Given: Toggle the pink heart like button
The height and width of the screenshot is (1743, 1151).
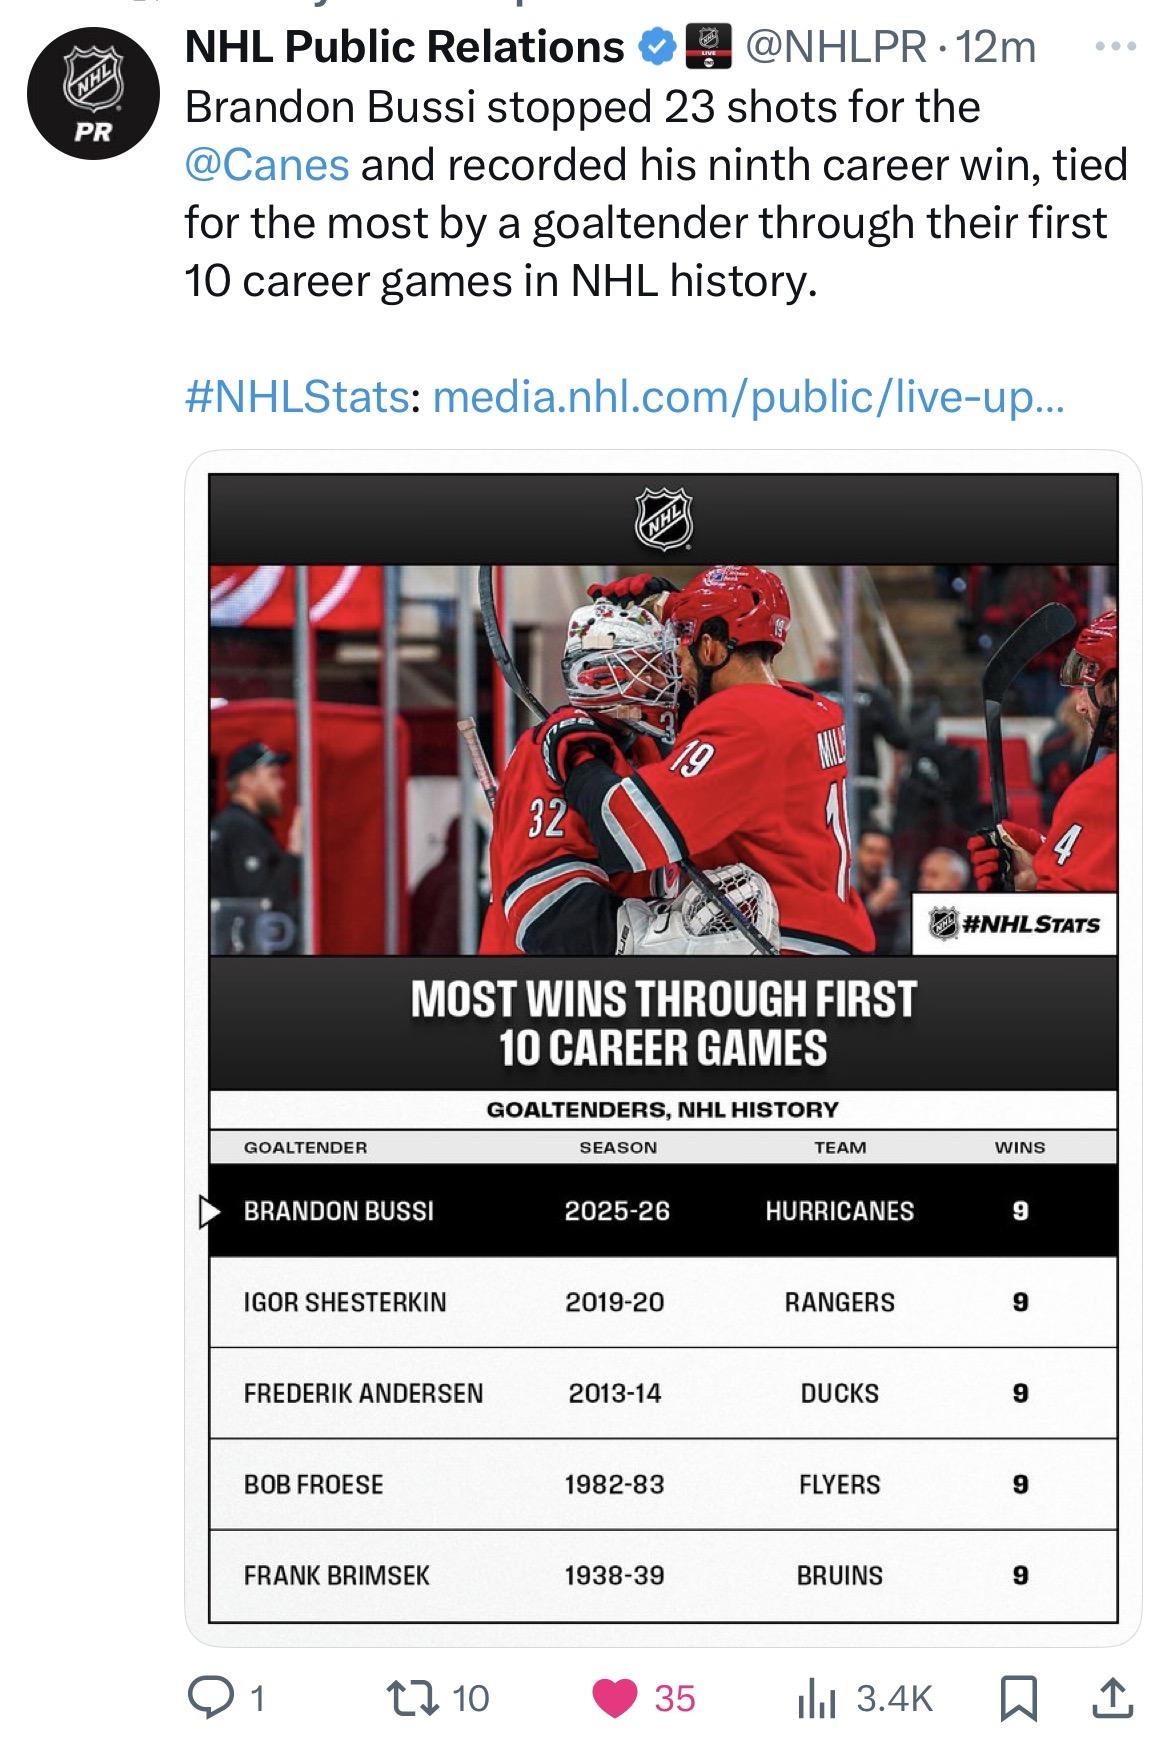Looking at the screenshot, I should click(x=615, y=1697).
